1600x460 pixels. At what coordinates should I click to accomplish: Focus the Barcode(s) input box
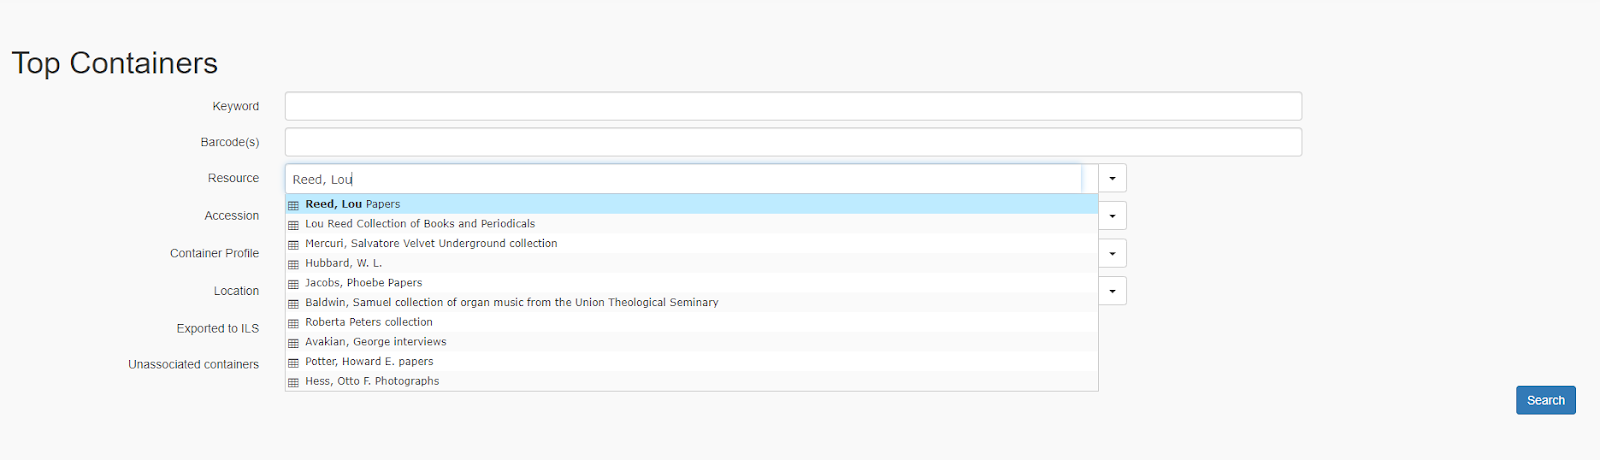792,142
